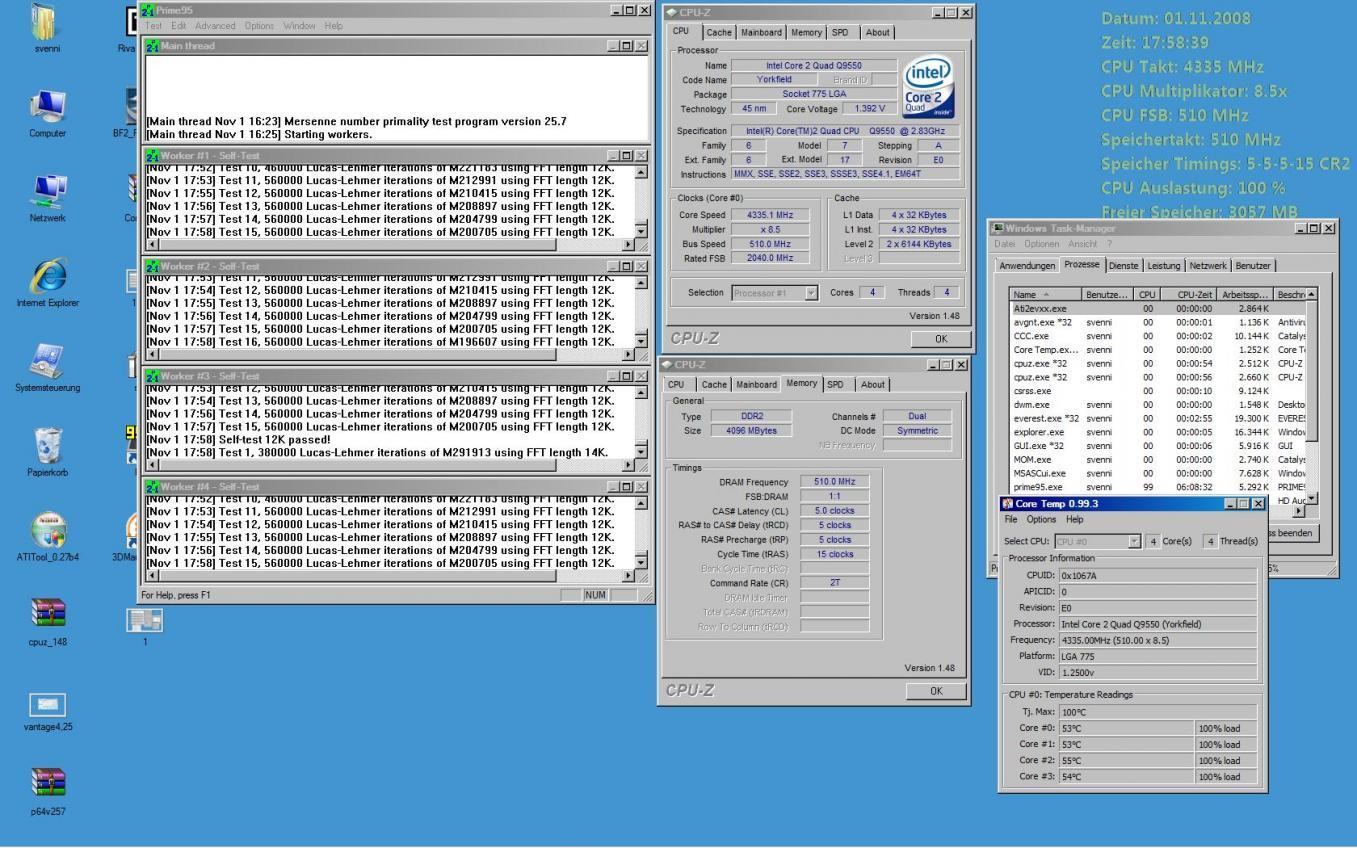
Task: Open the Advanced menu in Prime95
Action: [x=215, y=25]
